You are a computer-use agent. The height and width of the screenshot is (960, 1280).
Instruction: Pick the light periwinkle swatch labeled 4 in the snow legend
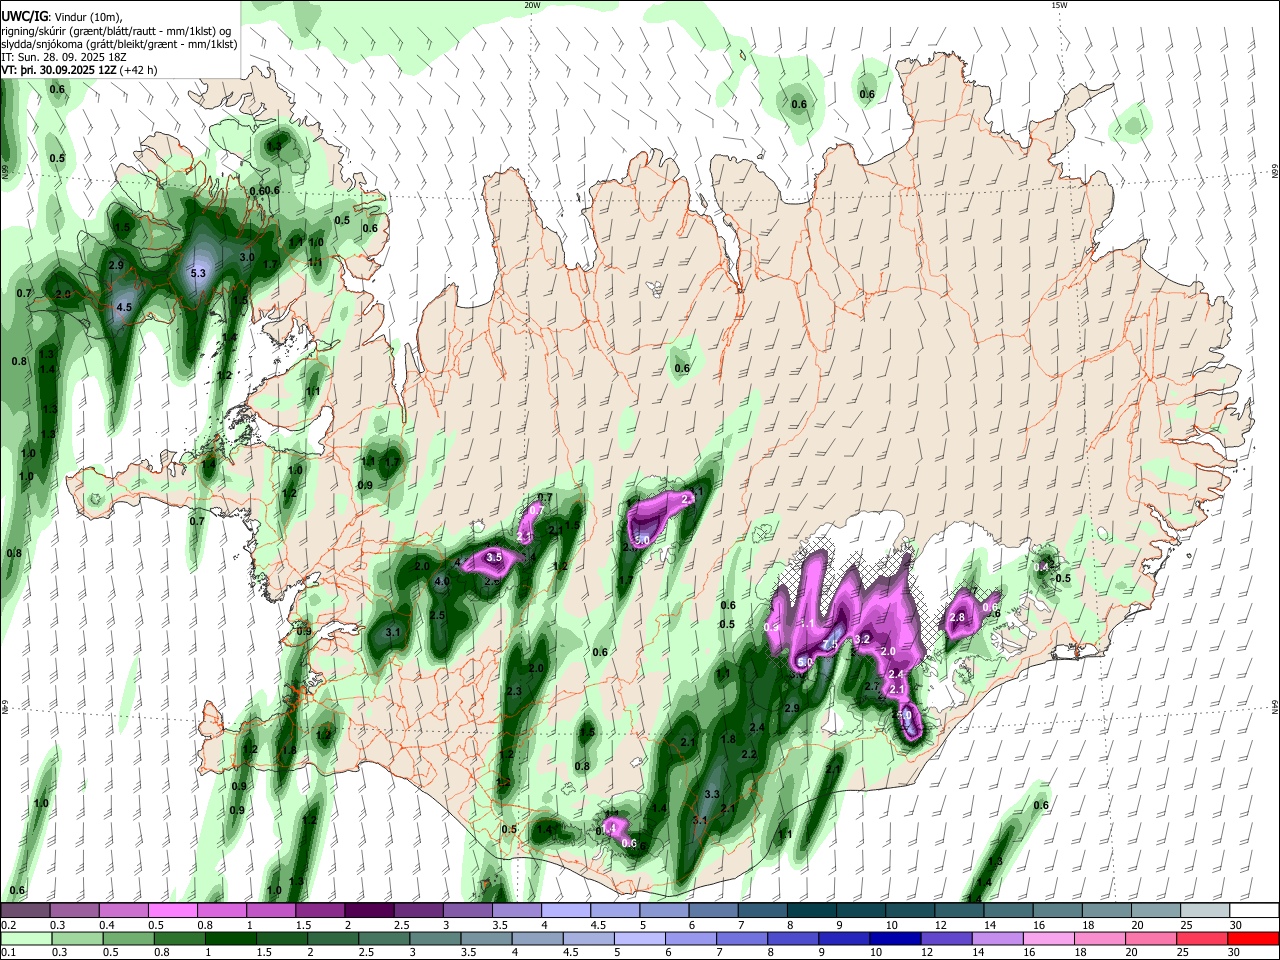pyautogui.click(x=564, y=910)
